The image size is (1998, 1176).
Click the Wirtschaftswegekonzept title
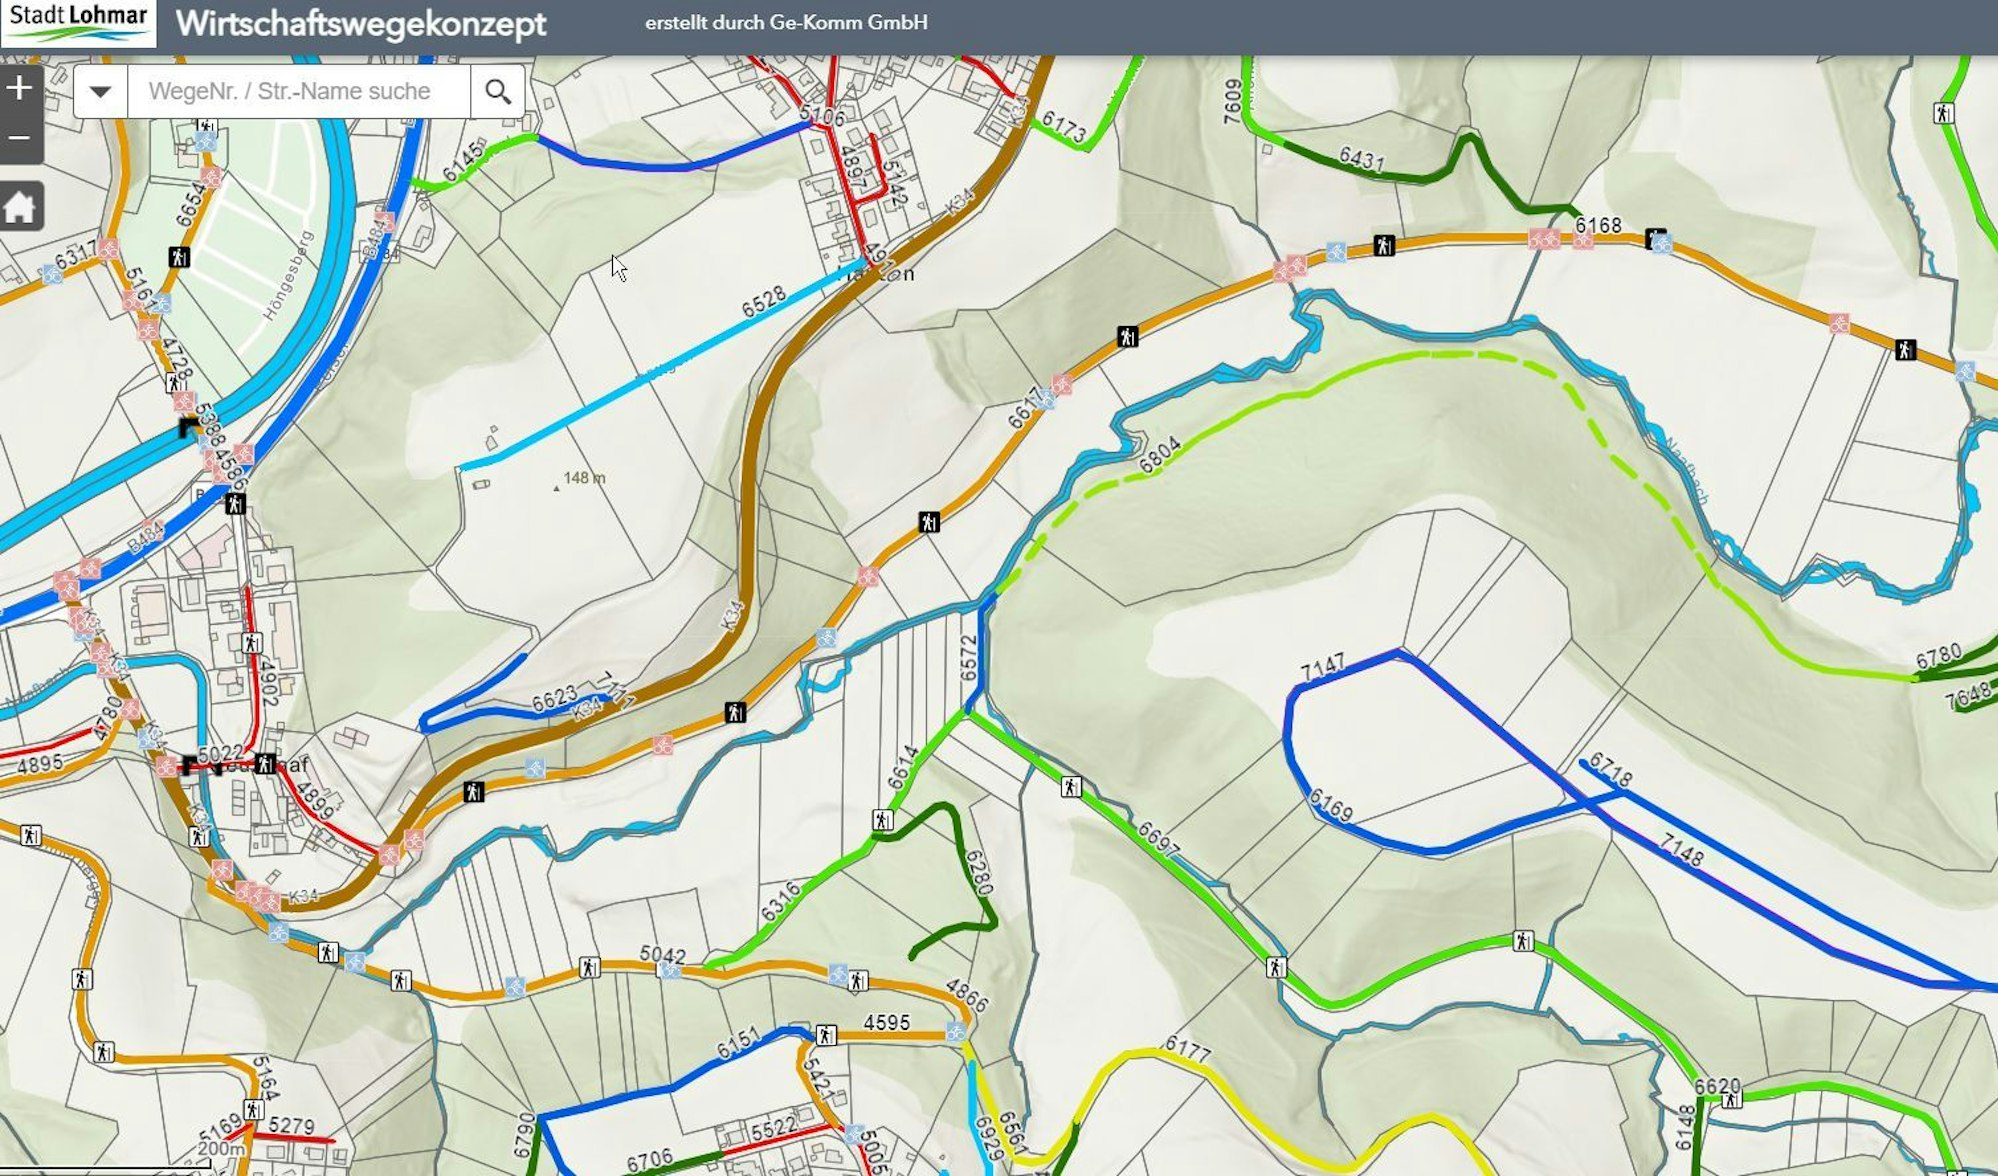pyautogui.click(x=360, y=23)
